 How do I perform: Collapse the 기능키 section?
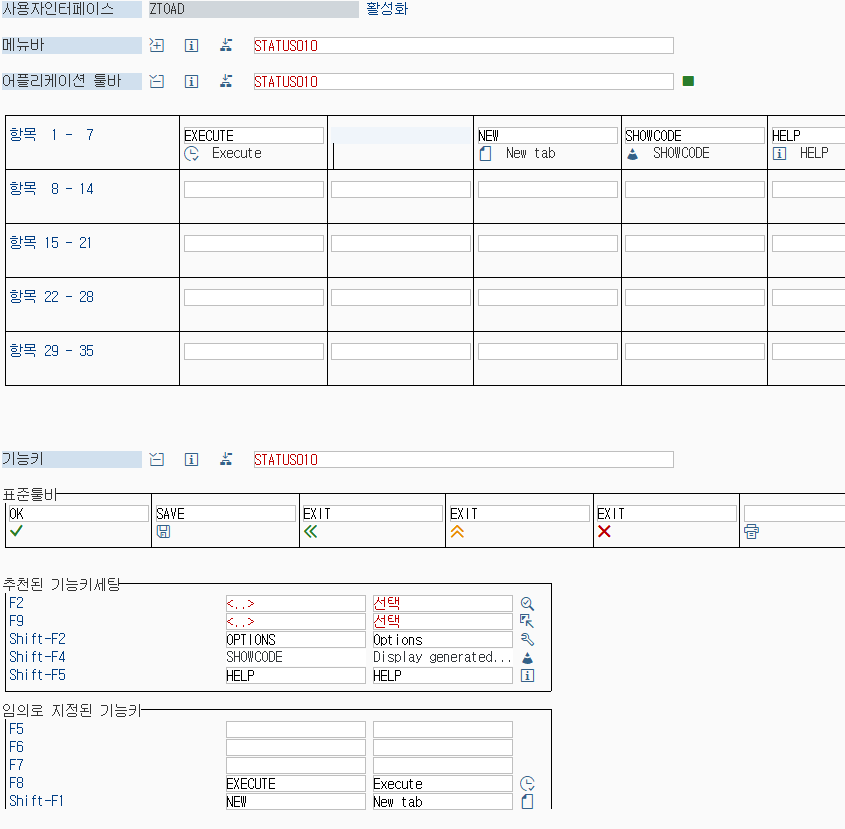click(x=156, y=459)
